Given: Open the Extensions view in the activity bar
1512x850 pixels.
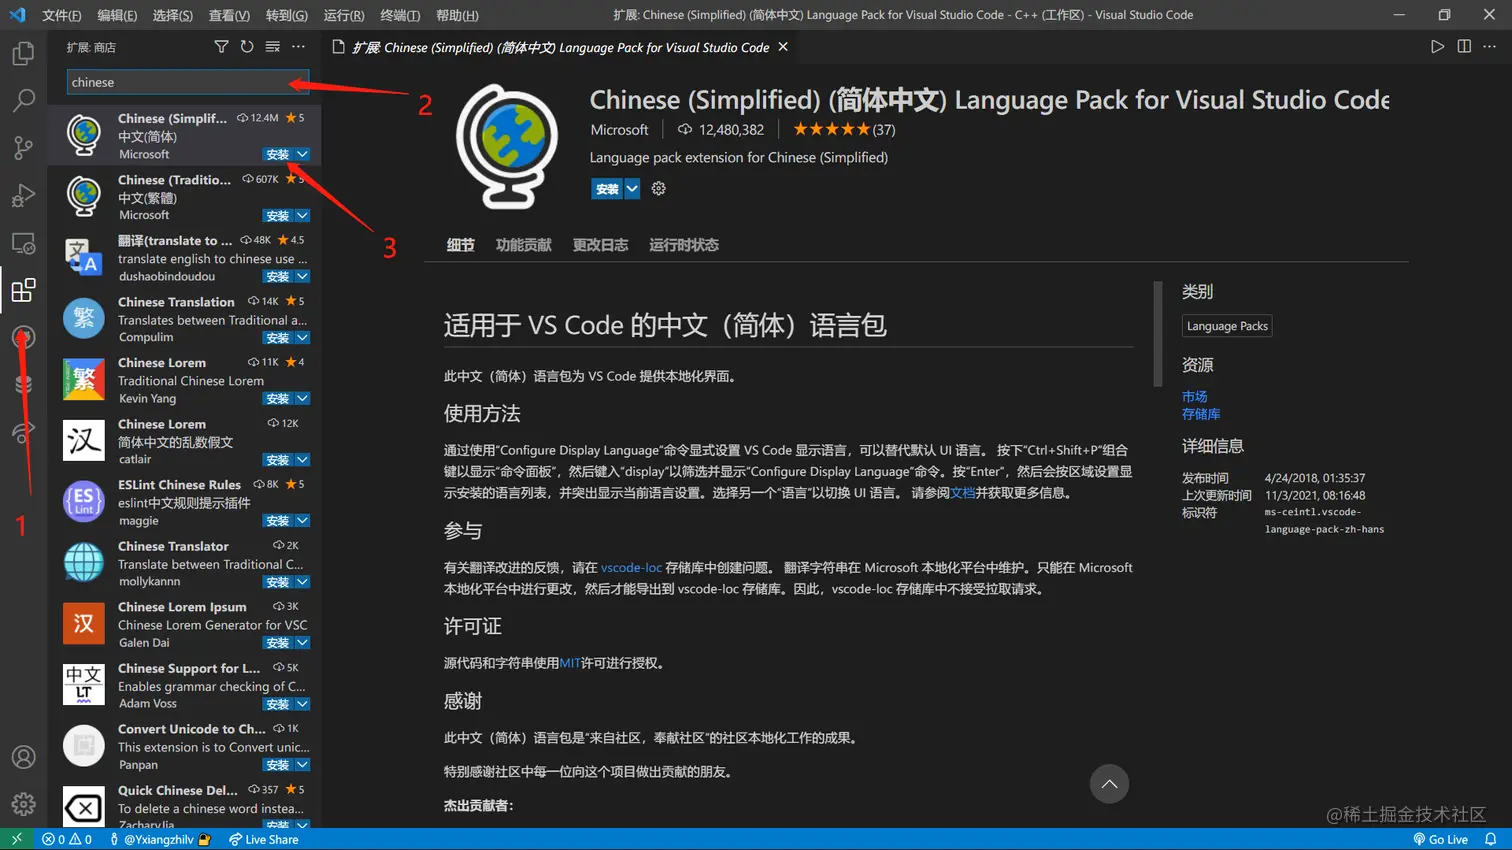Looking at the screenshot, I should point(23,288).
